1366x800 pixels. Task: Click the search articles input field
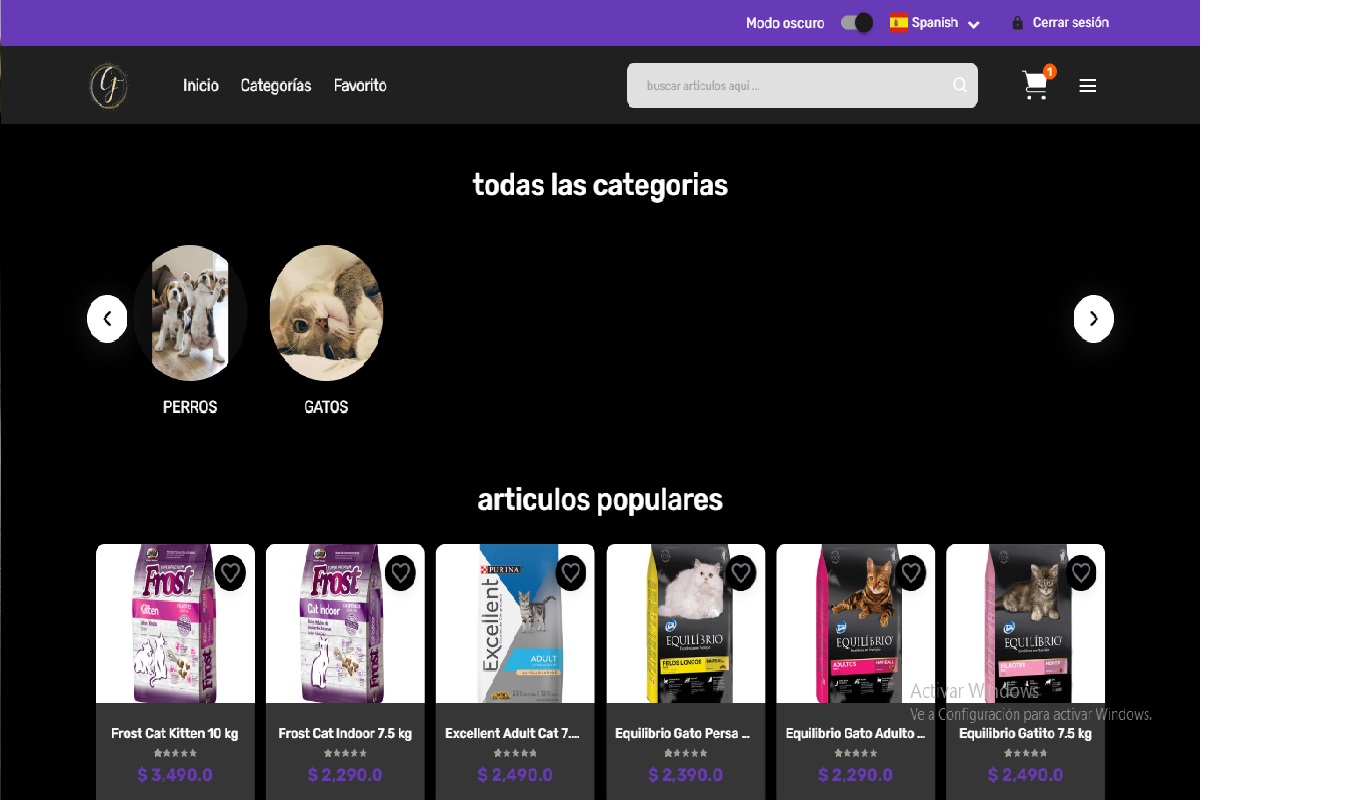pos(802,86)
